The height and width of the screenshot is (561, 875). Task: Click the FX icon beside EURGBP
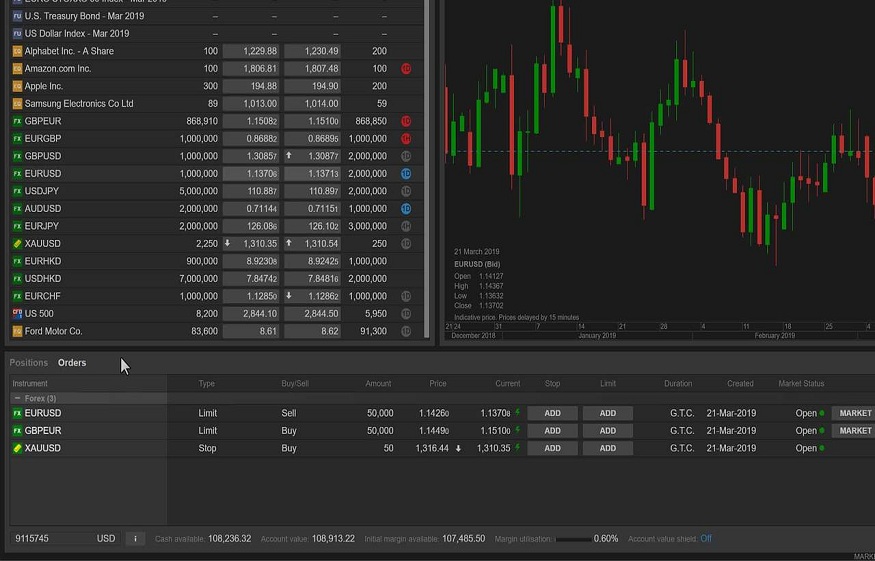pyautogui.click(x=17, y=138)
